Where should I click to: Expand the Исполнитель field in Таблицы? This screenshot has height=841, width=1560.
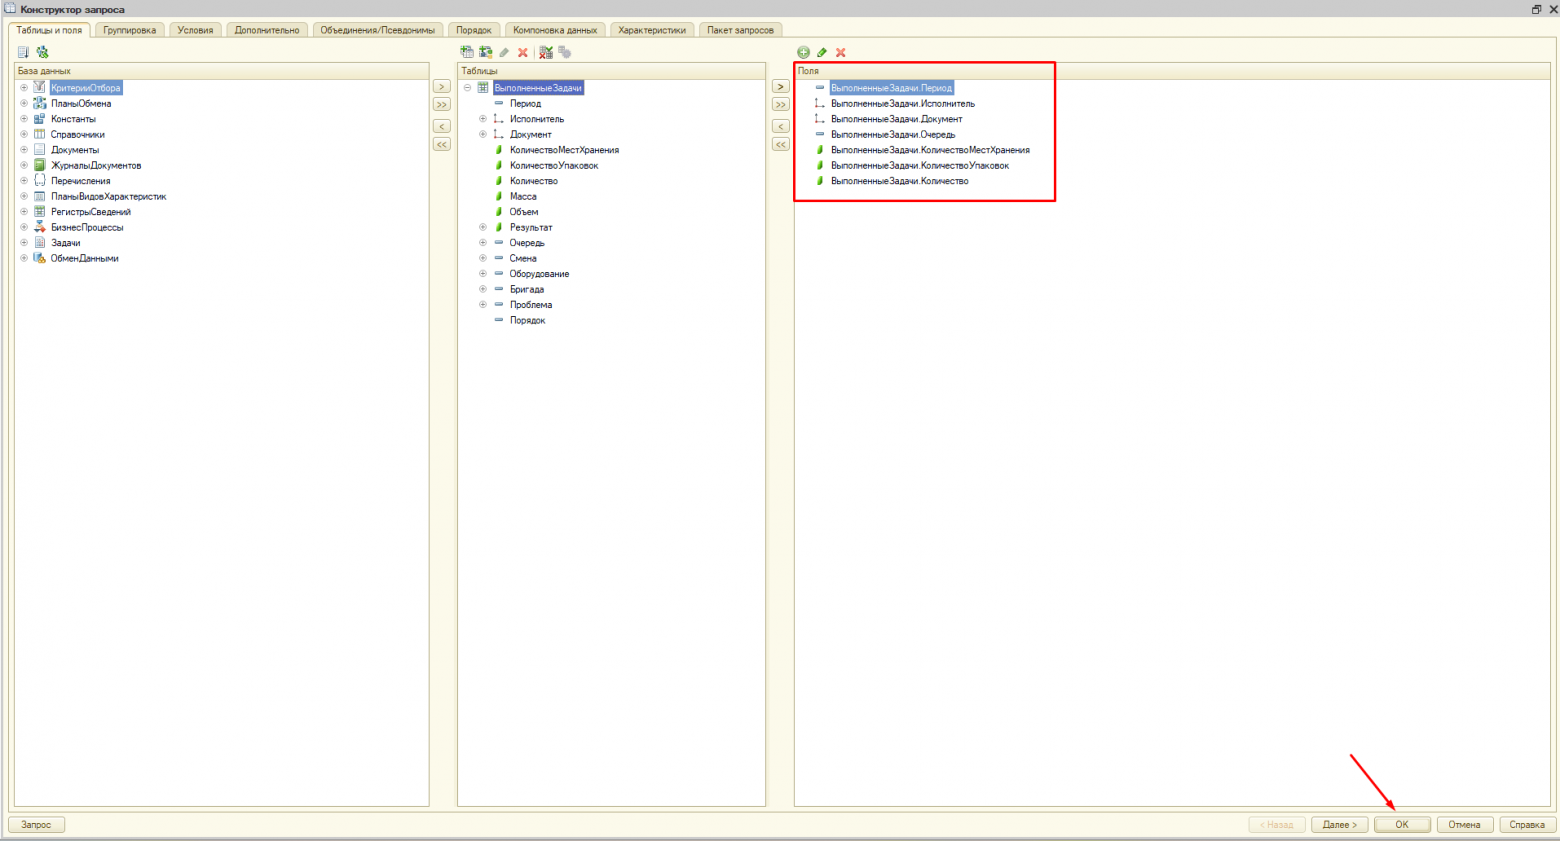pyautogui.click(x=483, y=119)
